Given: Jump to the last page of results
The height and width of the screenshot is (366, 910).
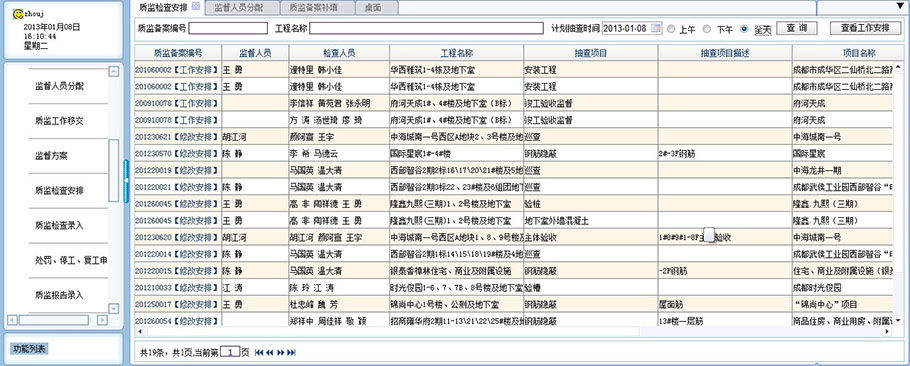Looking at the screenshot, I should click(x=291, y=353).
